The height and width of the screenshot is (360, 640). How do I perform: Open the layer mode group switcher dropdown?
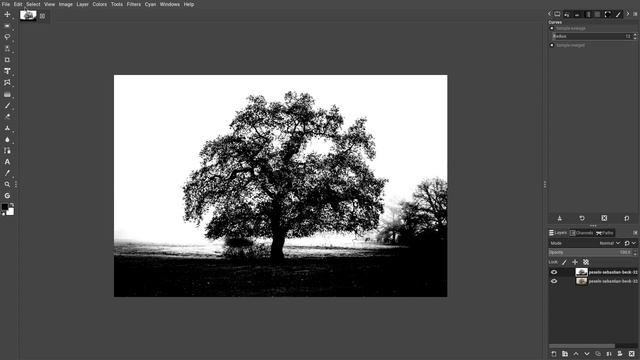(x=630, y=243)
